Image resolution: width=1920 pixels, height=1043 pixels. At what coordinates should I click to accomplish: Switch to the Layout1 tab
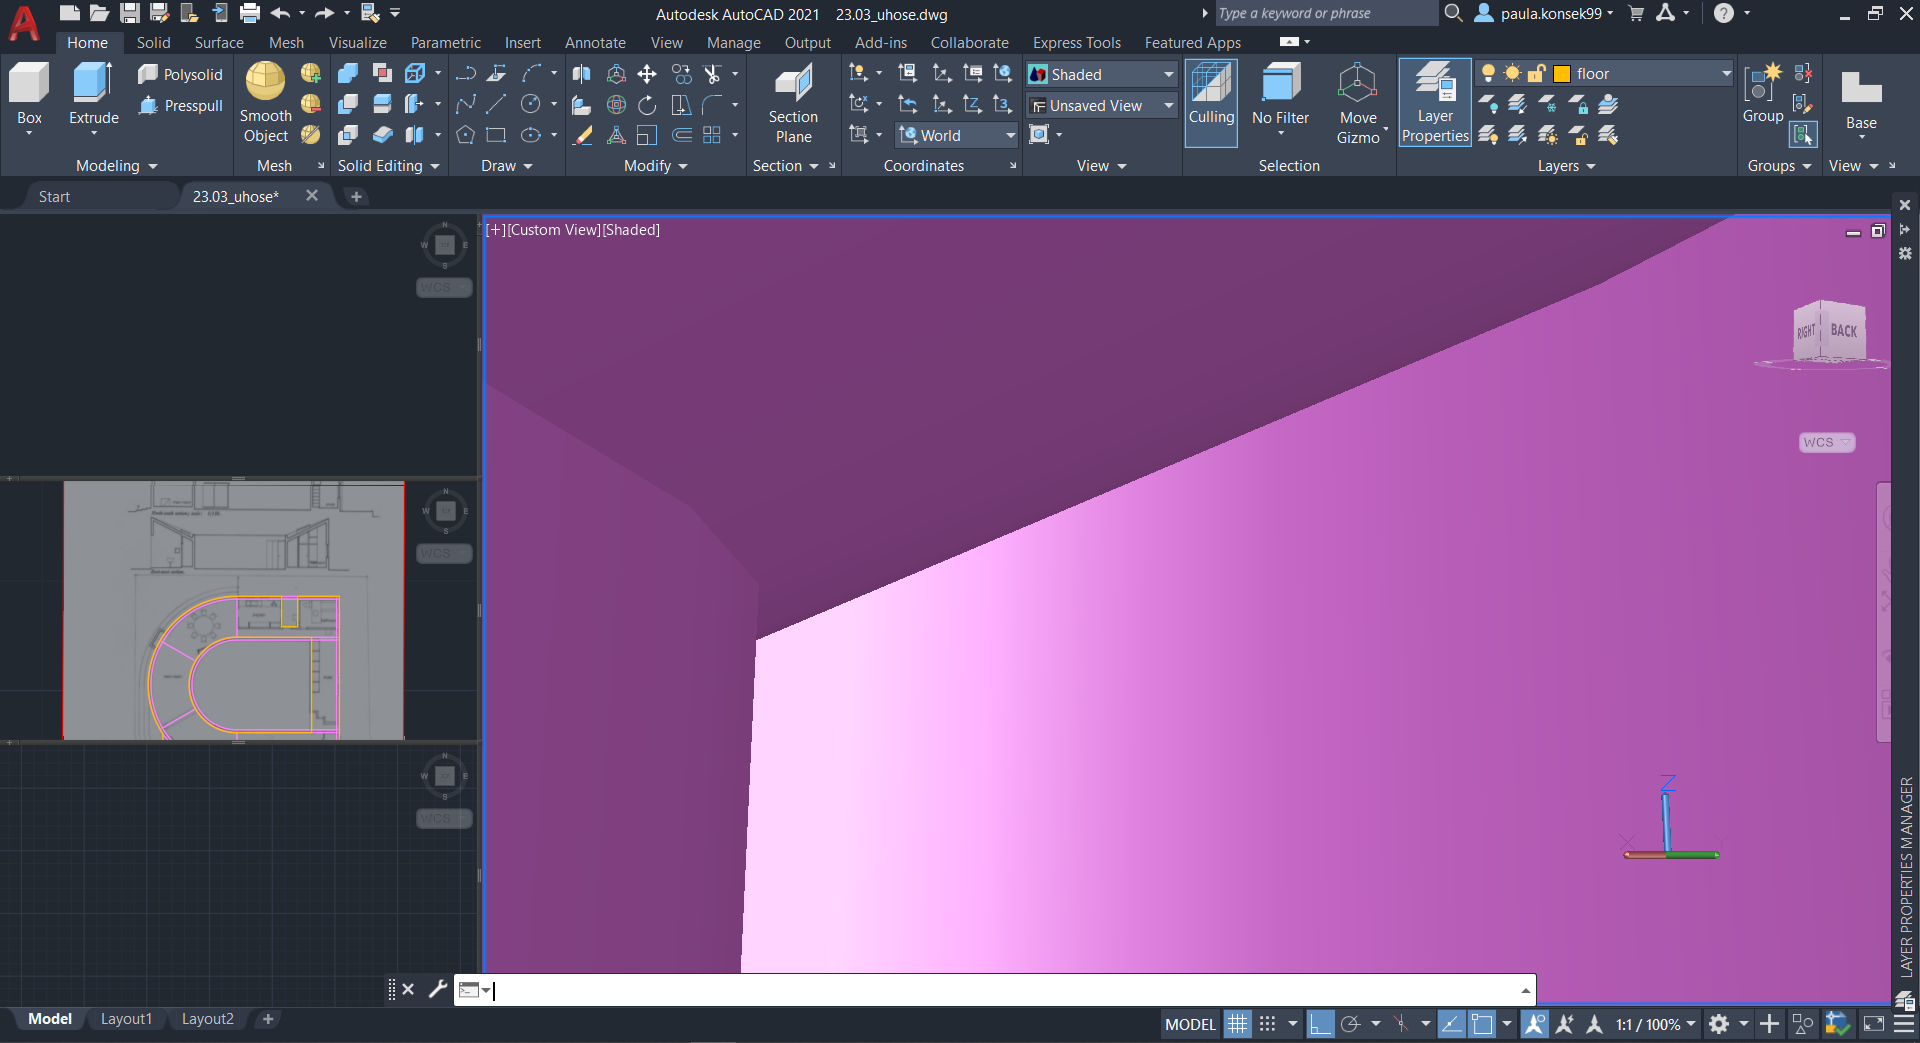point(126,1019)
